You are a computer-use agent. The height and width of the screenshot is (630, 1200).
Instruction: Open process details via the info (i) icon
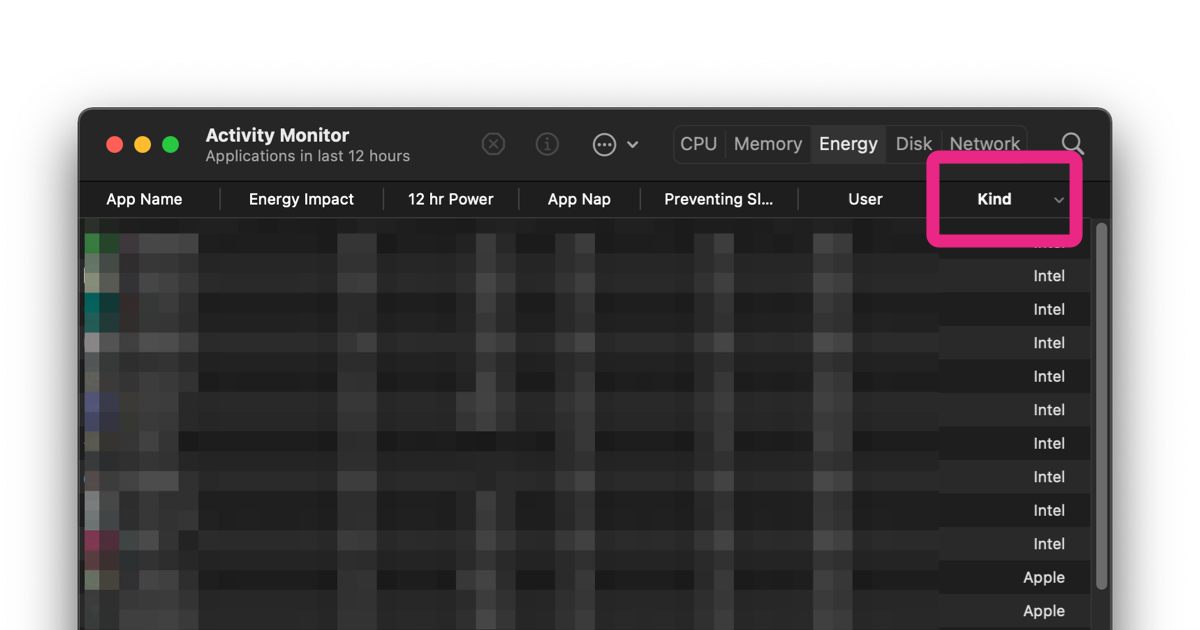(547, 144)
